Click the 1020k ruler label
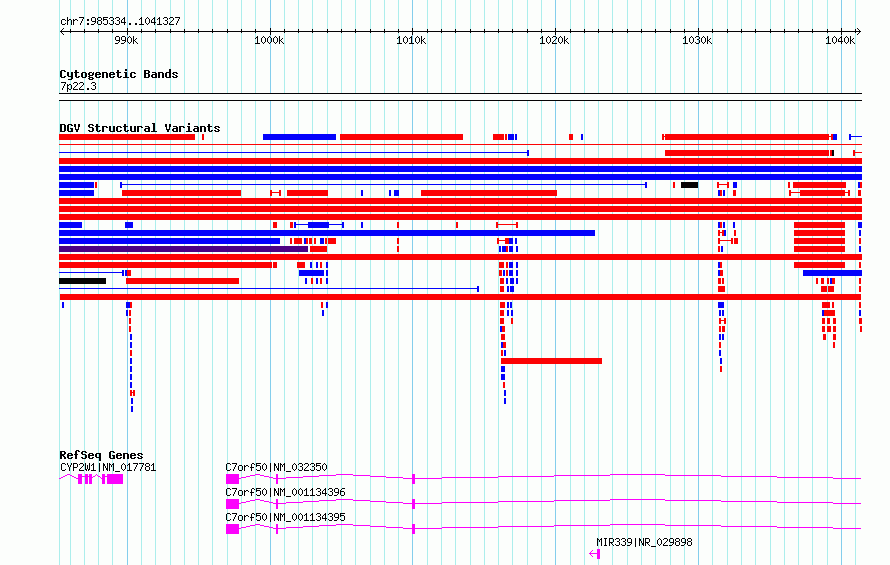890x565 pixels. point(555,40)
